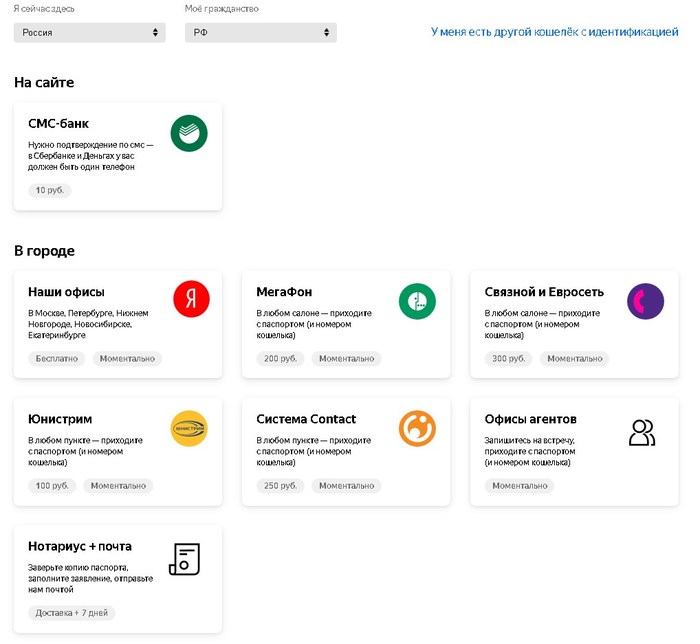Open link about another identified wallet
The height and width of the screenshot is (644, 700).
click(x=554, y=32)
